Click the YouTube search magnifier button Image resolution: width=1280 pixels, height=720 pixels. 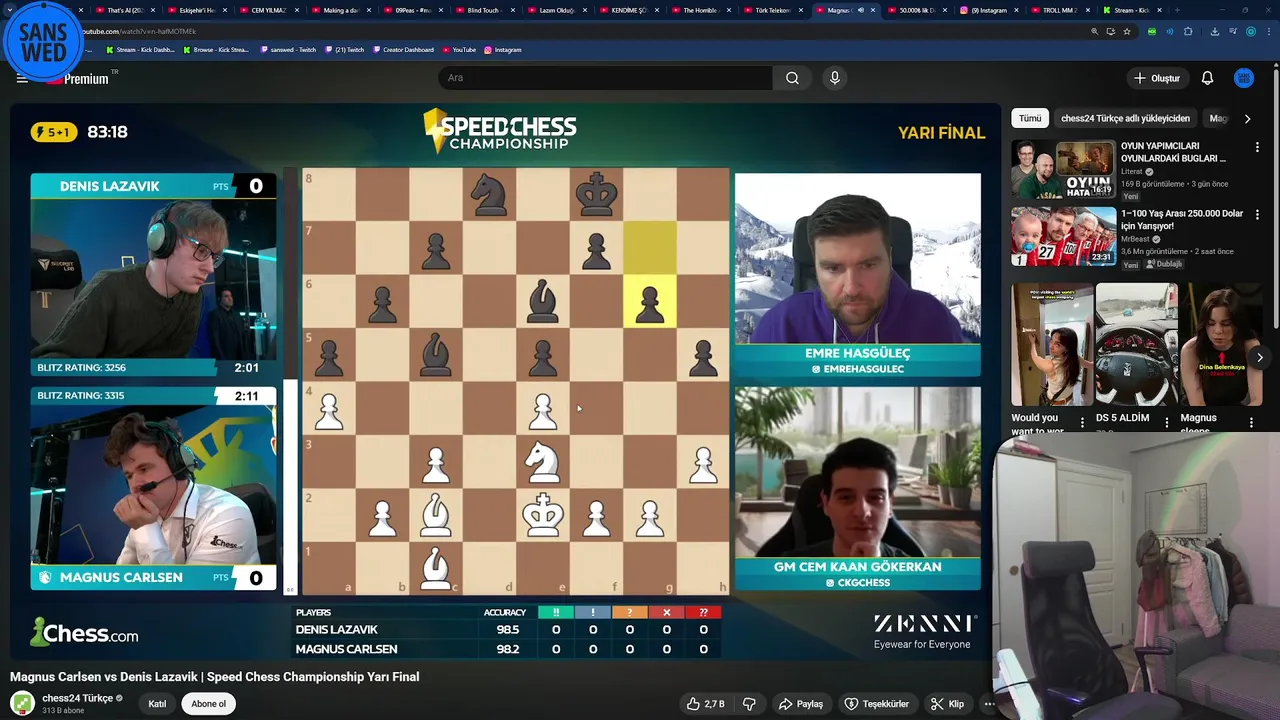pos(792,78)
